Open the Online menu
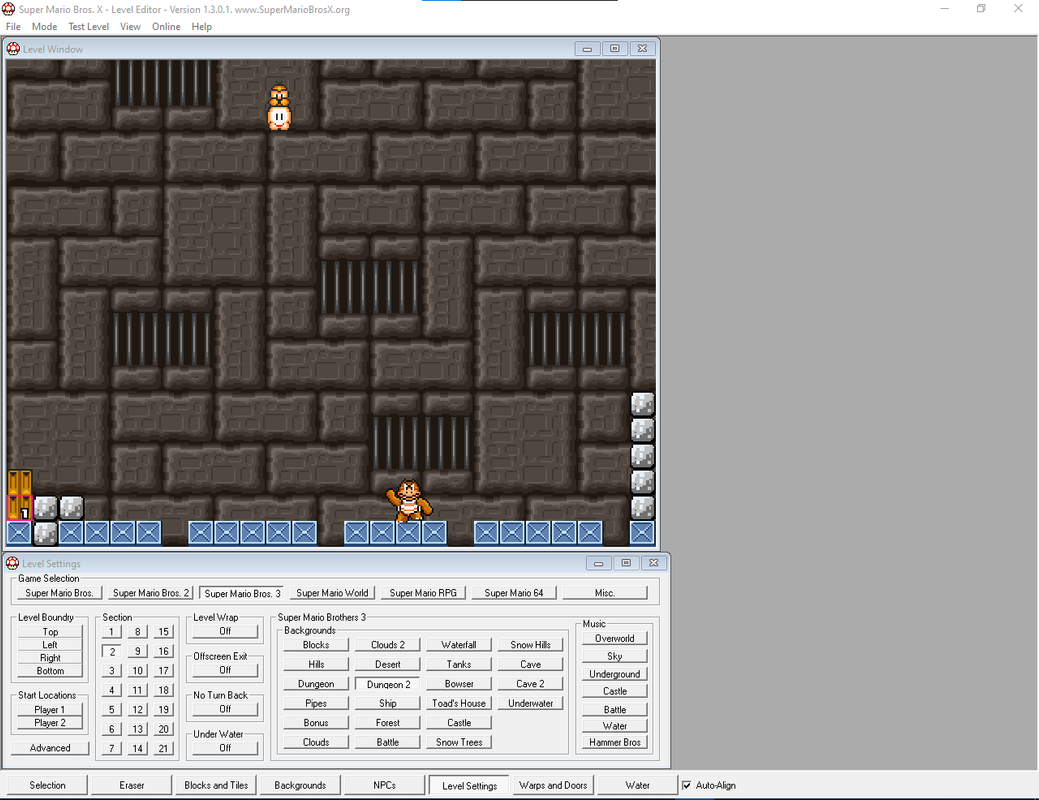 click(x=166, y=27)
